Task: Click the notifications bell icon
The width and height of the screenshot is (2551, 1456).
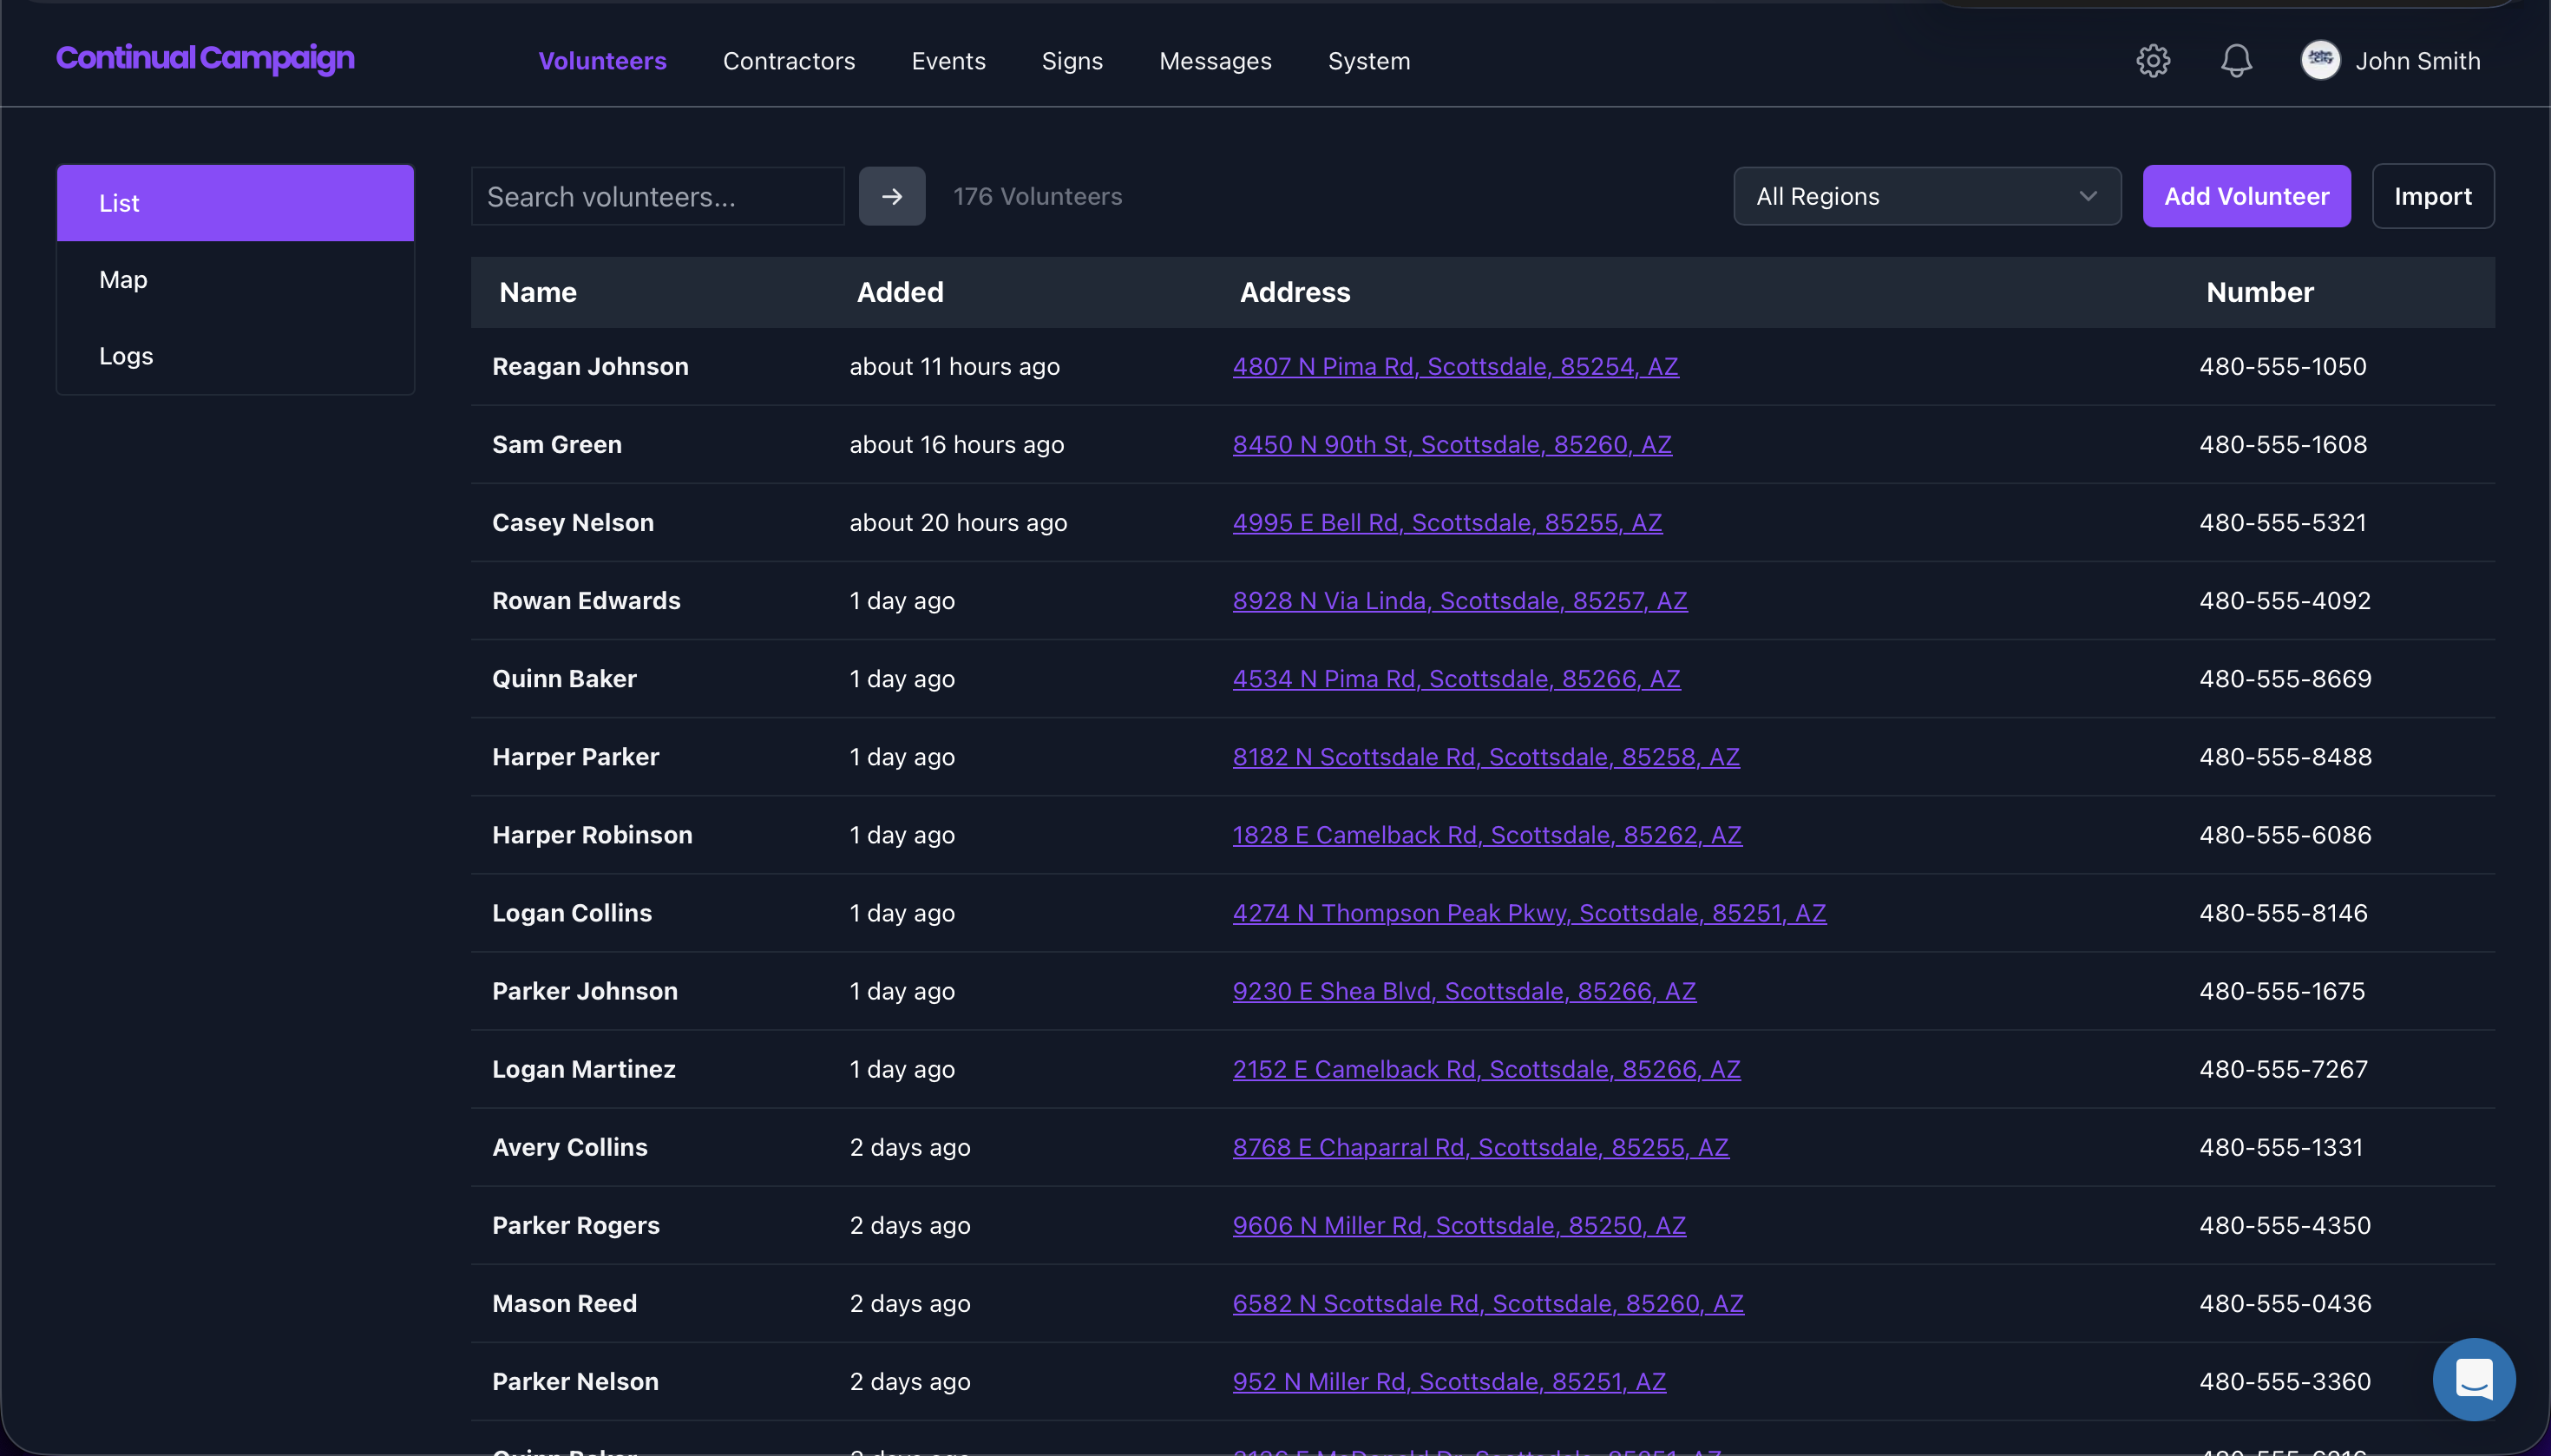Action: [x=2236, y=61]
